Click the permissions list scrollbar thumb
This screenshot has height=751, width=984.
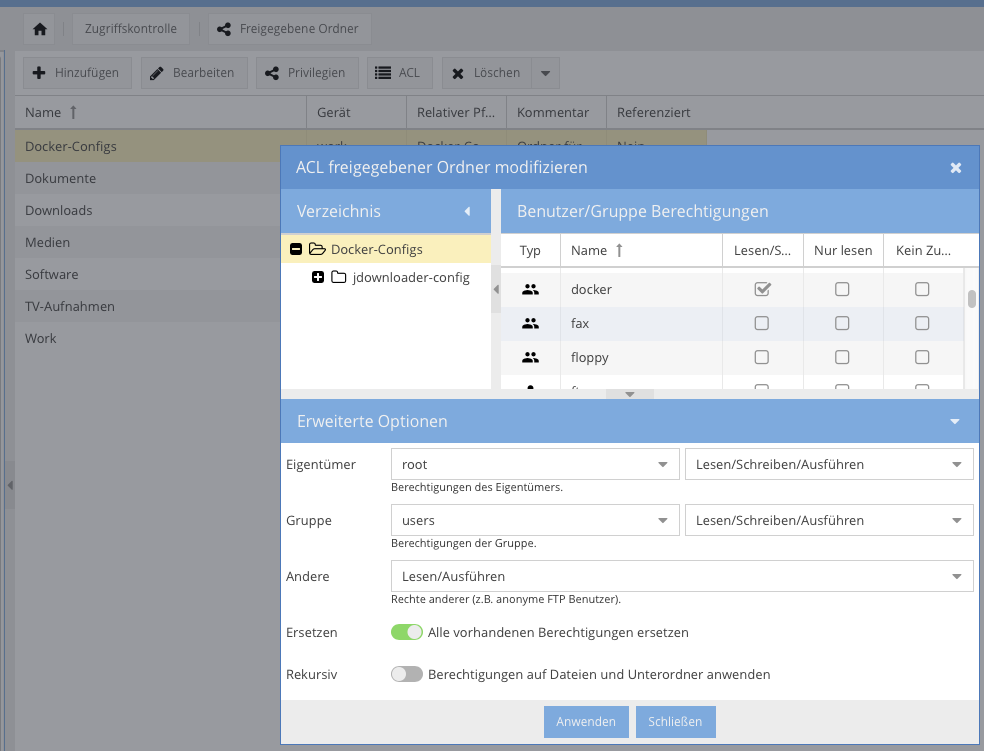[x=971, y=299]
